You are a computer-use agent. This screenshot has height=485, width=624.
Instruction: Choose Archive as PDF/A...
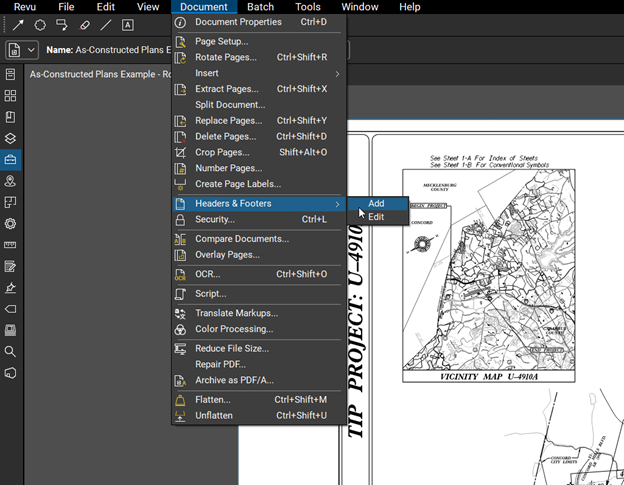click(258, 380)
